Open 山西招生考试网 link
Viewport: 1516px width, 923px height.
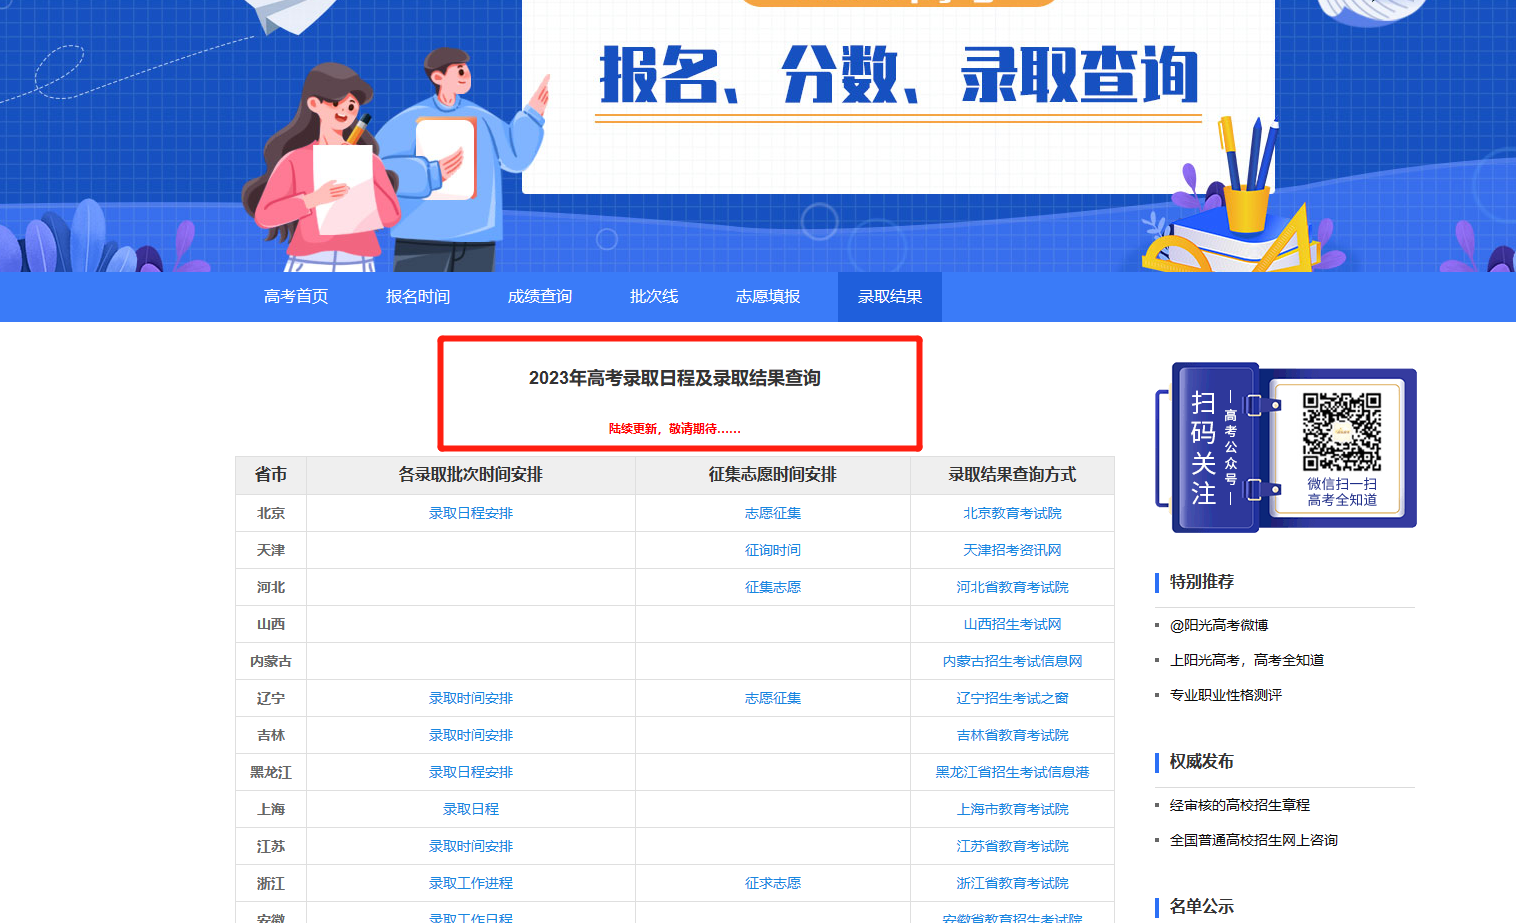coord(1012,624)
